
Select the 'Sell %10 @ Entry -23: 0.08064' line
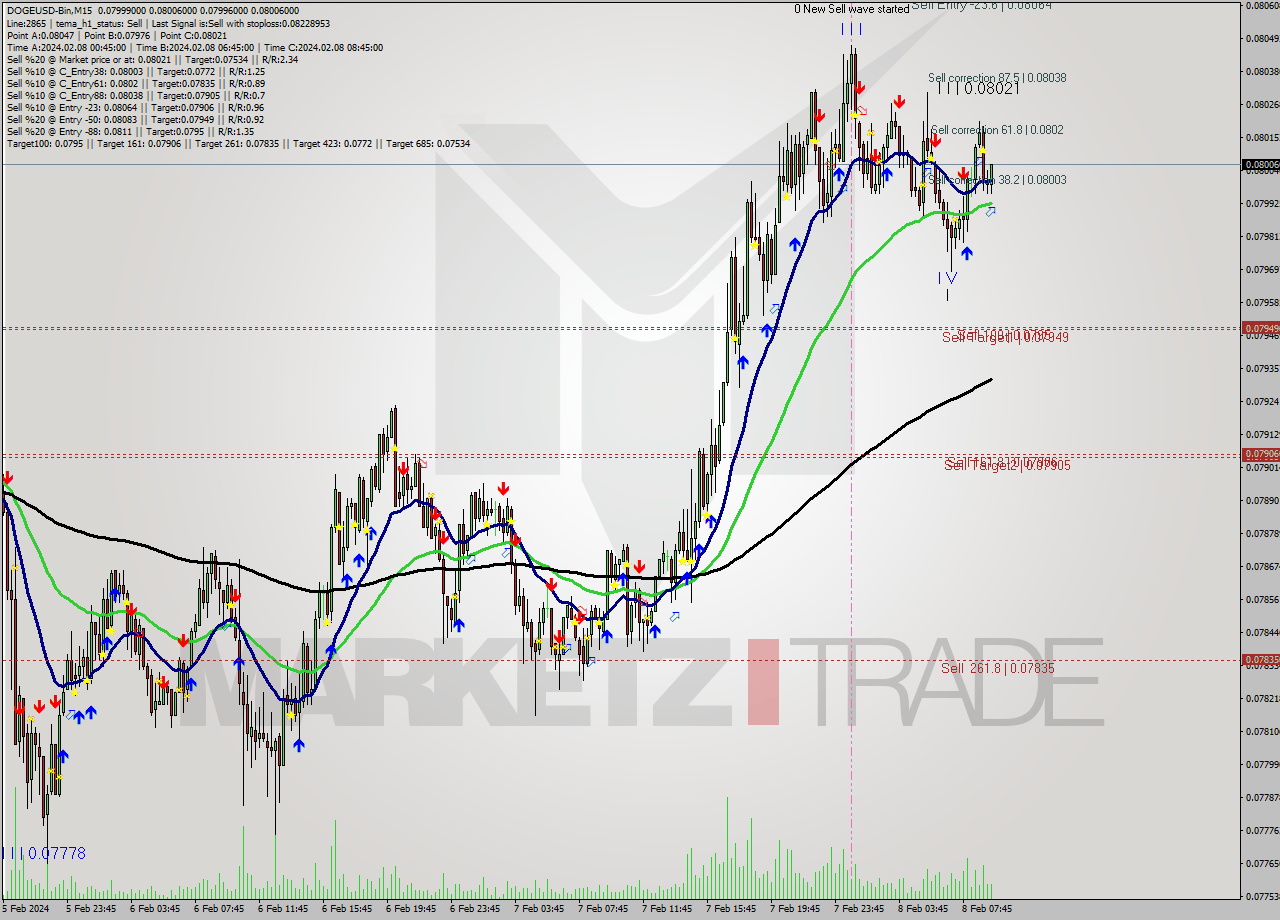click(136, 107)
